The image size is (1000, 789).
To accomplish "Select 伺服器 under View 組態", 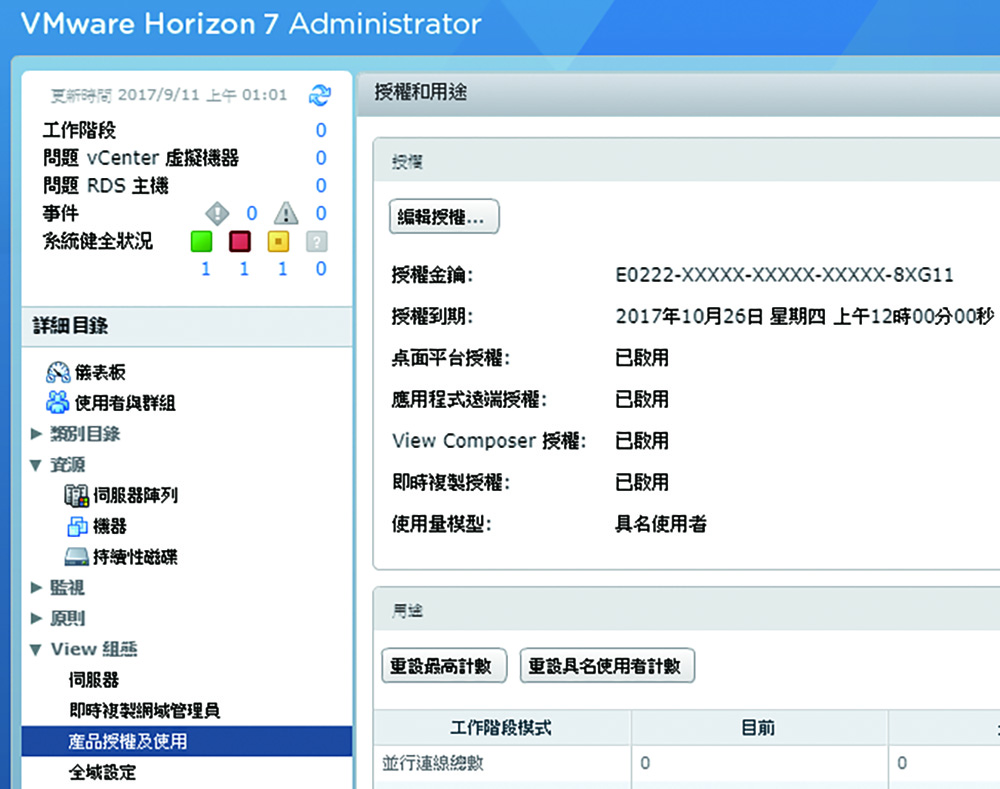I will click(x=94, y=679).
